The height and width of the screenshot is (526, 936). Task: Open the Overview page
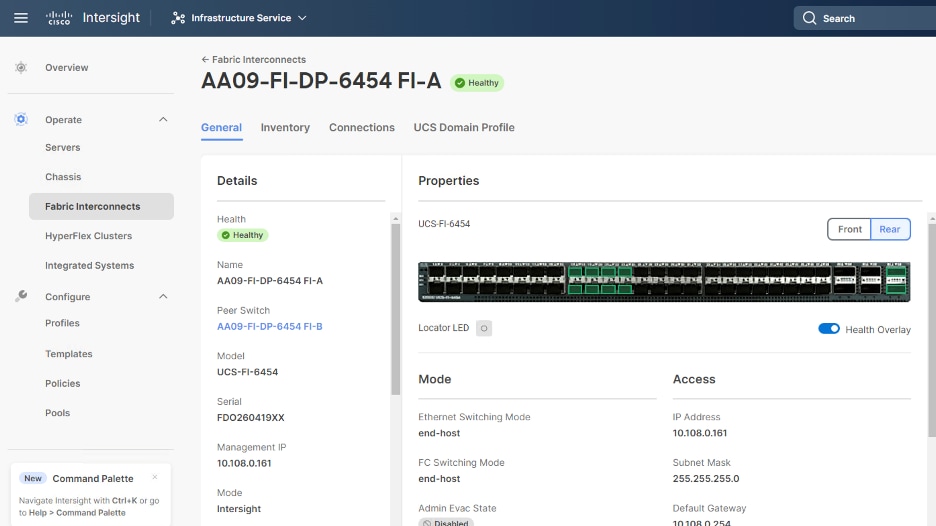click(x=66, y=67)
